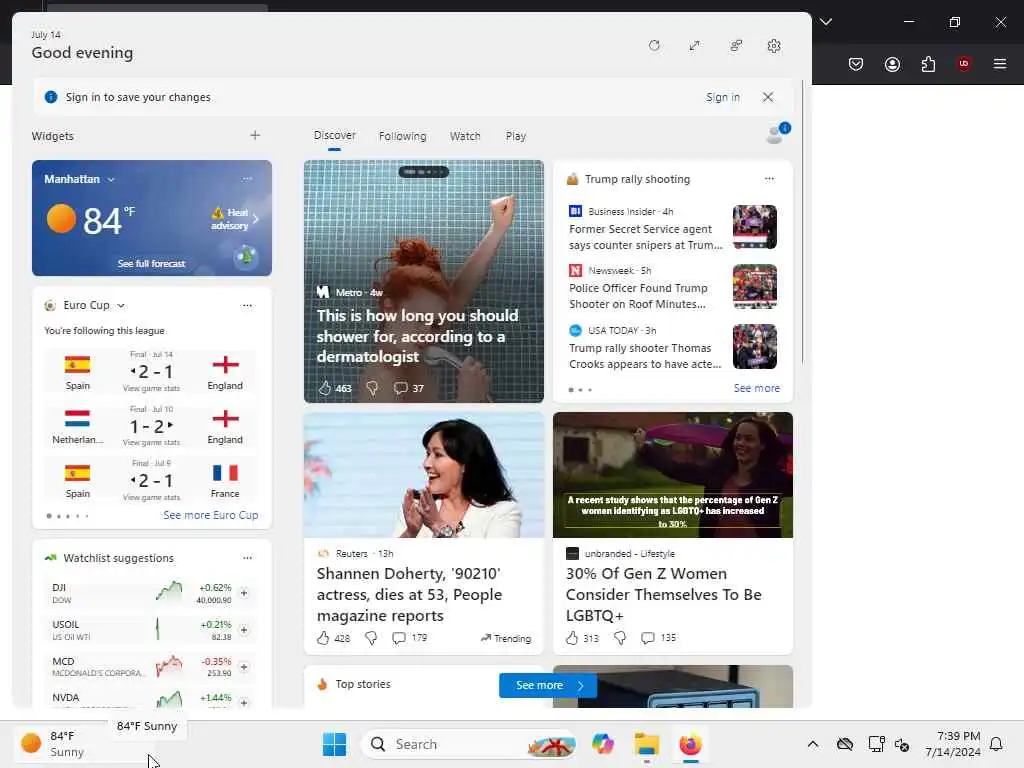Click Sign in on the banner

click(723, 97)
